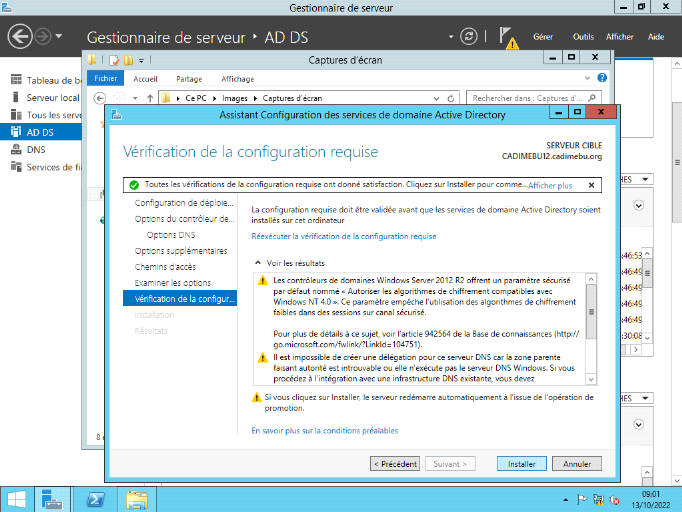Open En savoir plus sur les conditions préalables
682x512 pixels.
324,431
